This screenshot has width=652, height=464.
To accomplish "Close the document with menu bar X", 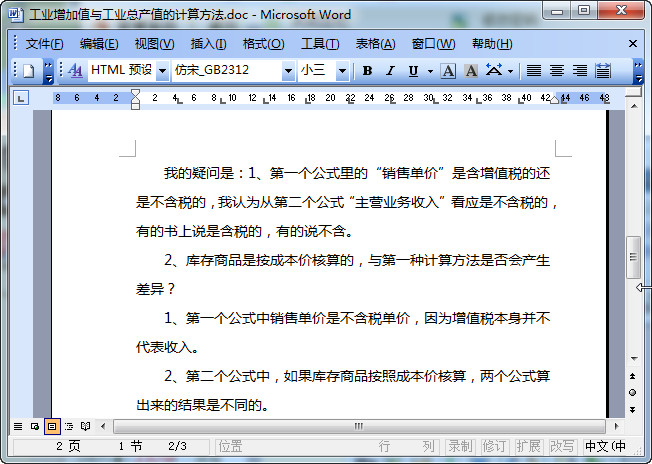I will (x=633, y=44).
